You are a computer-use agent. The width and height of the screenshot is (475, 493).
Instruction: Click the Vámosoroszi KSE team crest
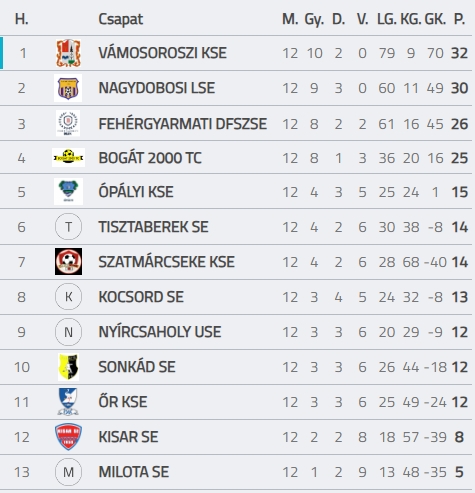click(x=68, y=53)
